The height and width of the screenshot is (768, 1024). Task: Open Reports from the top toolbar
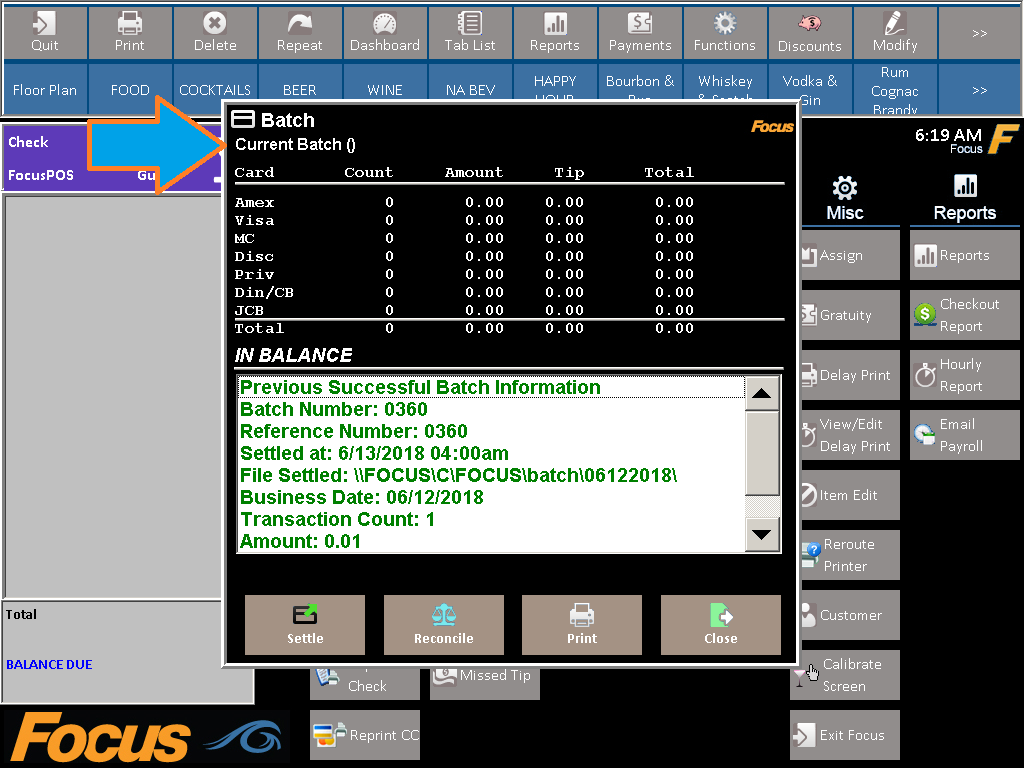coord(555,33)
